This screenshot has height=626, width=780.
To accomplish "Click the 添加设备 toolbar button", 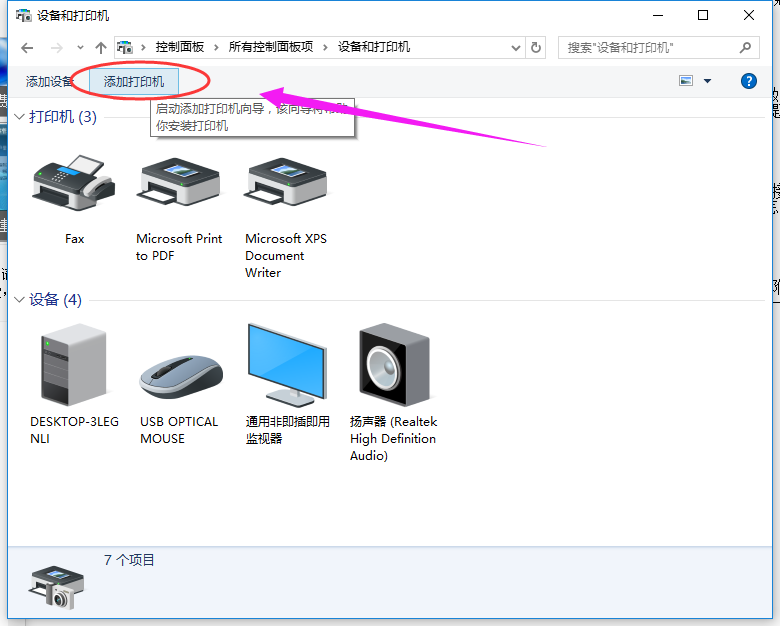I will (49, 82).
